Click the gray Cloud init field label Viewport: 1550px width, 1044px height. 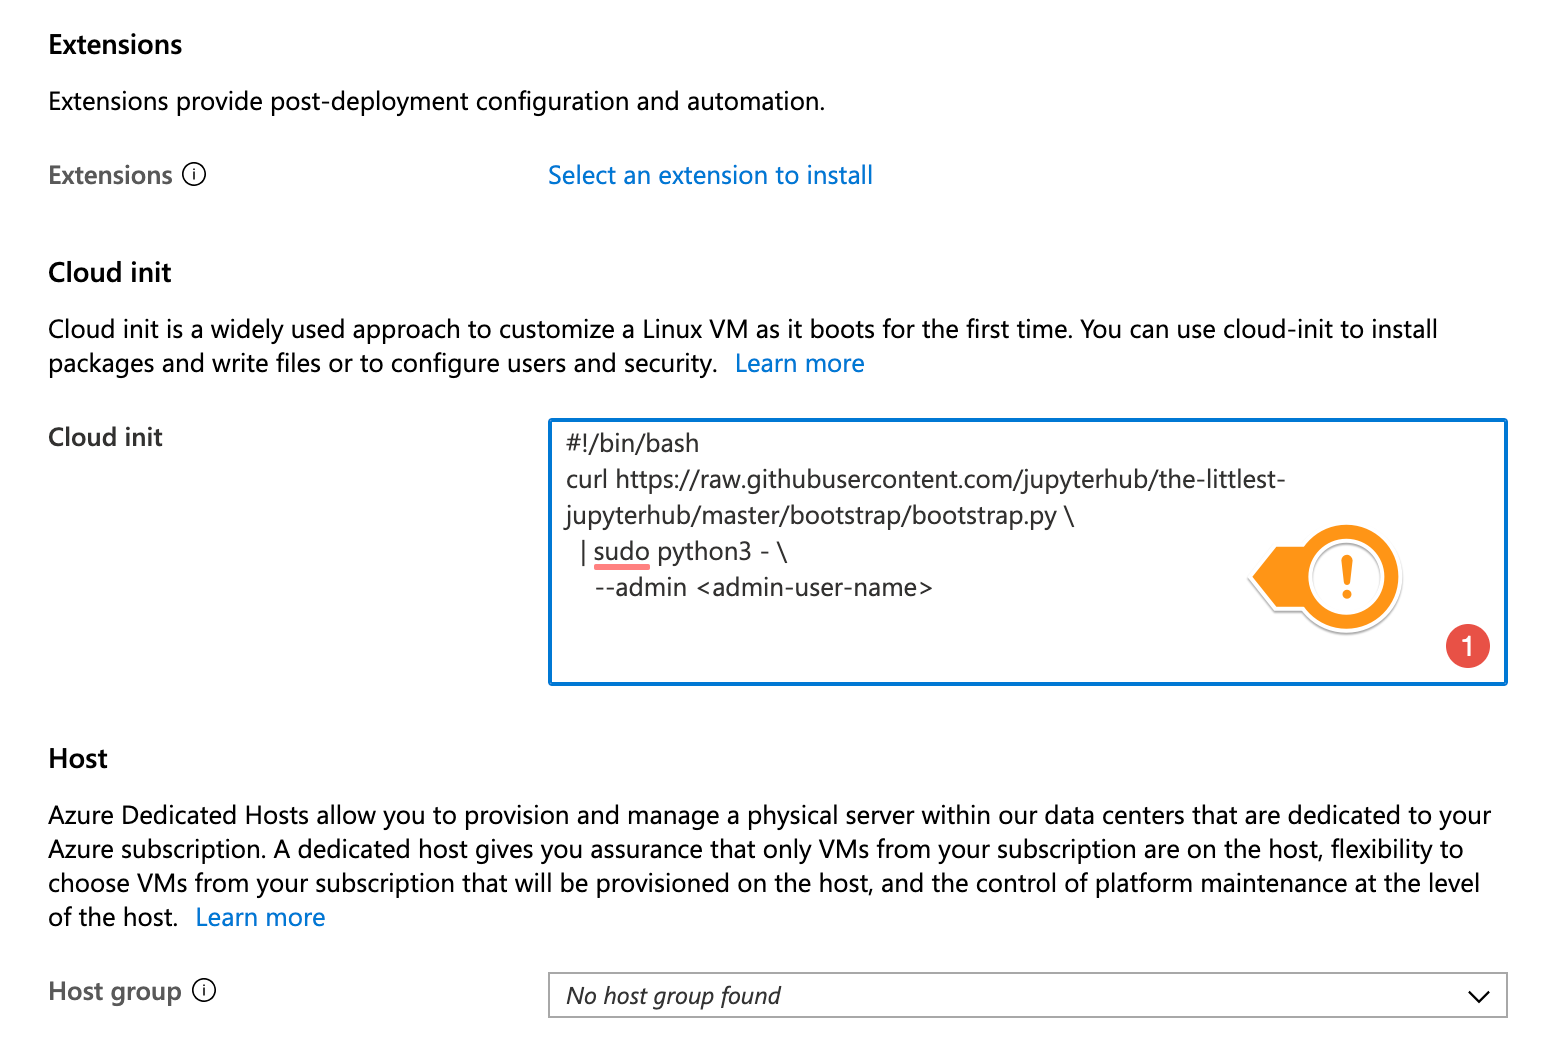click(105, 438)
